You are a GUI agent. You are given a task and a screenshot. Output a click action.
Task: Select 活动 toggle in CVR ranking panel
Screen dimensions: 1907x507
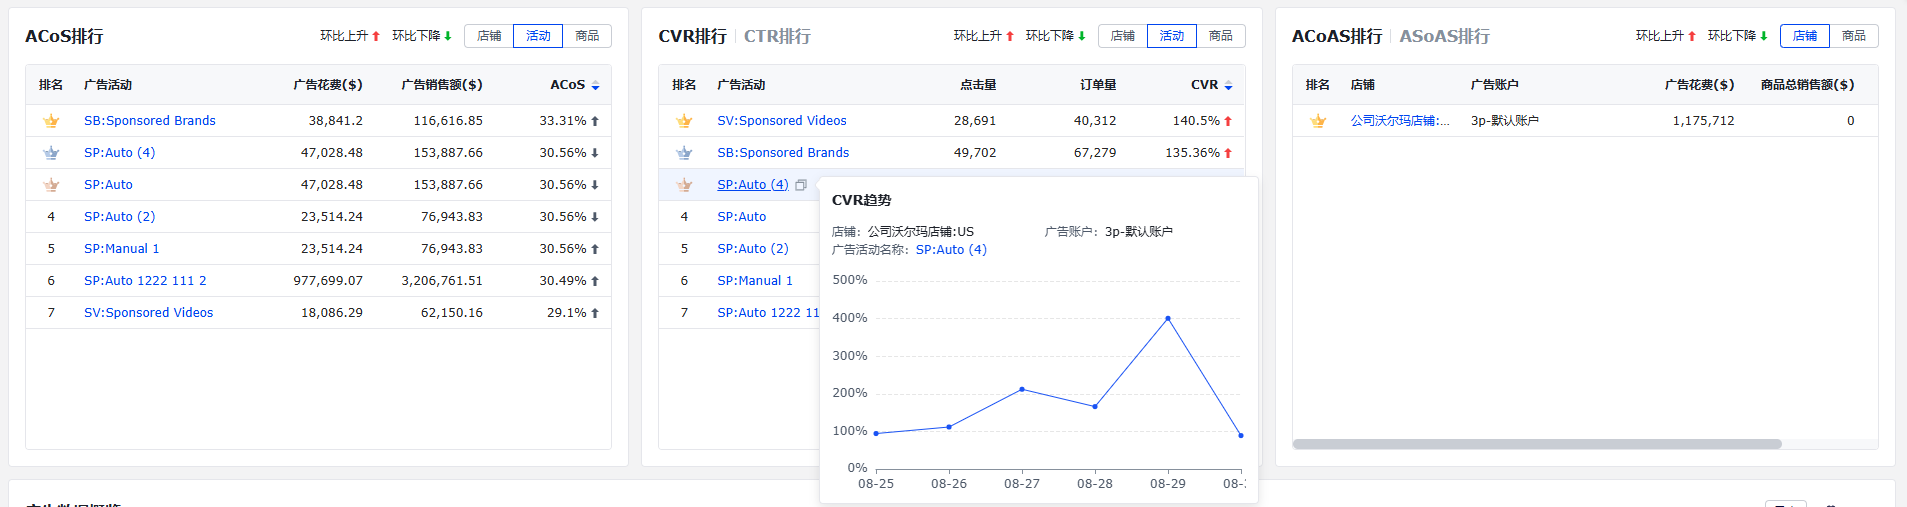pos(1172,36)
